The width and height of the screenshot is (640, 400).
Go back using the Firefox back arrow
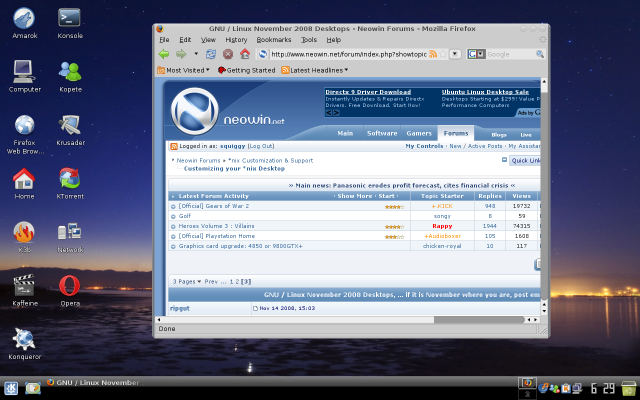[x=164, y=54]
